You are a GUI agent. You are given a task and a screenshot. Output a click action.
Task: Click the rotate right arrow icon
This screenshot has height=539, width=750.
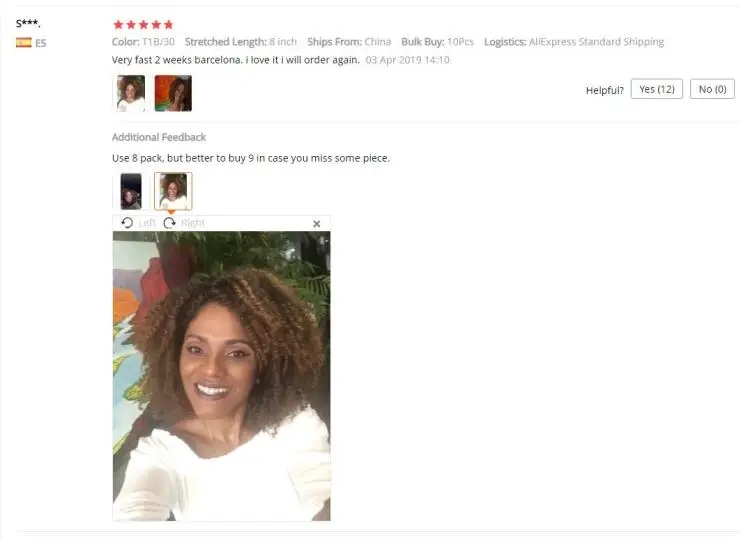pos(169,223)
